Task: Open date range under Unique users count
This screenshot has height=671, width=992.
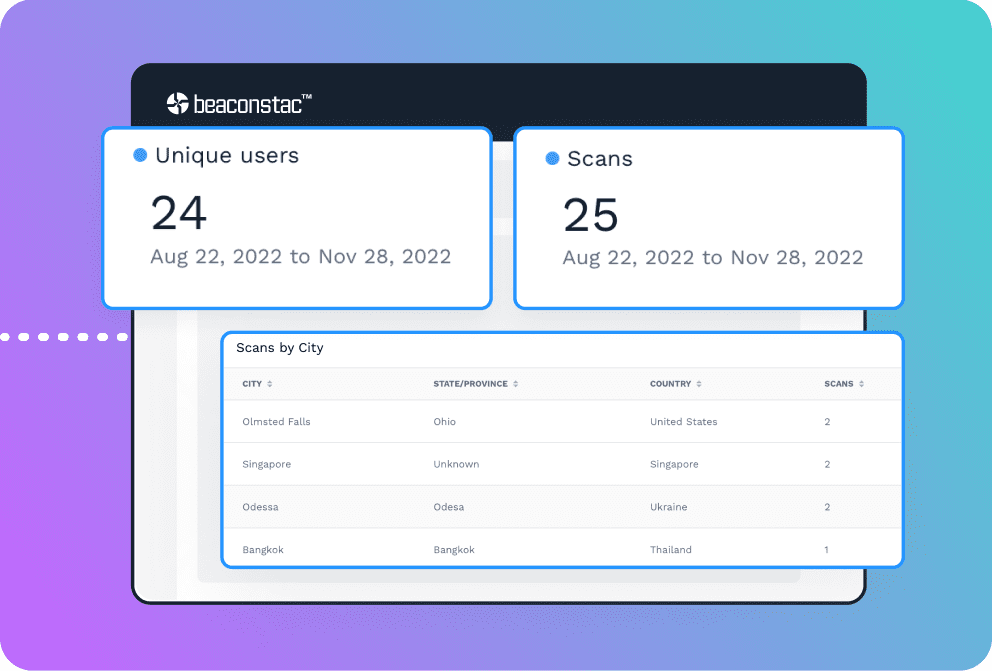Action: 300,257
